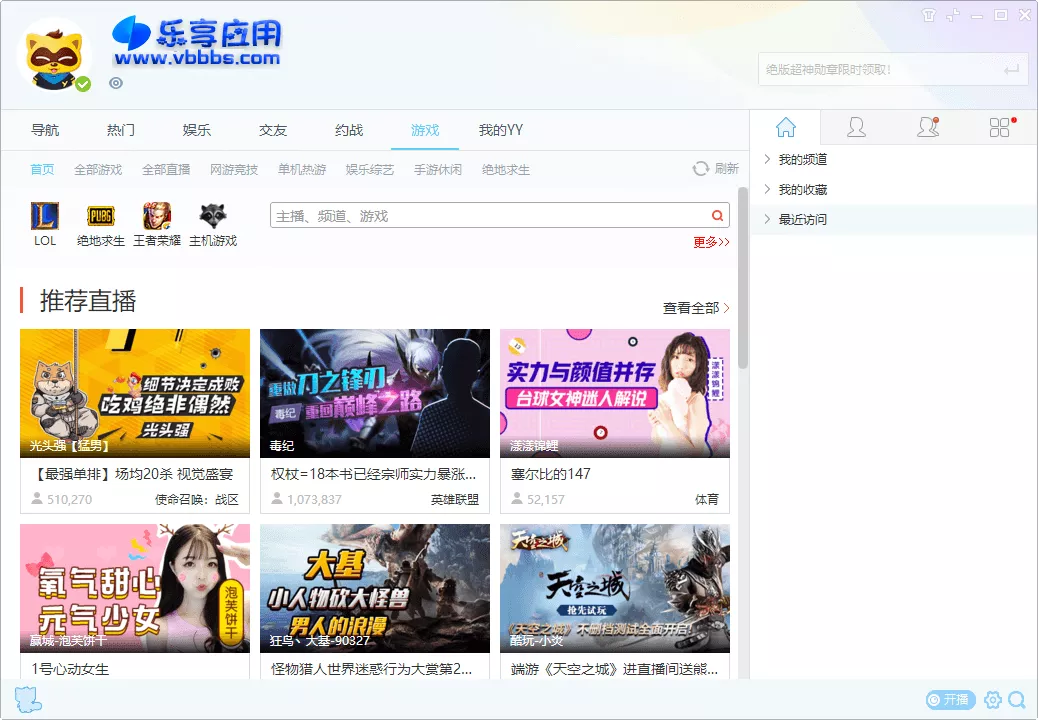Click the search magnifier at bottom right

(x=1019, y=700)
